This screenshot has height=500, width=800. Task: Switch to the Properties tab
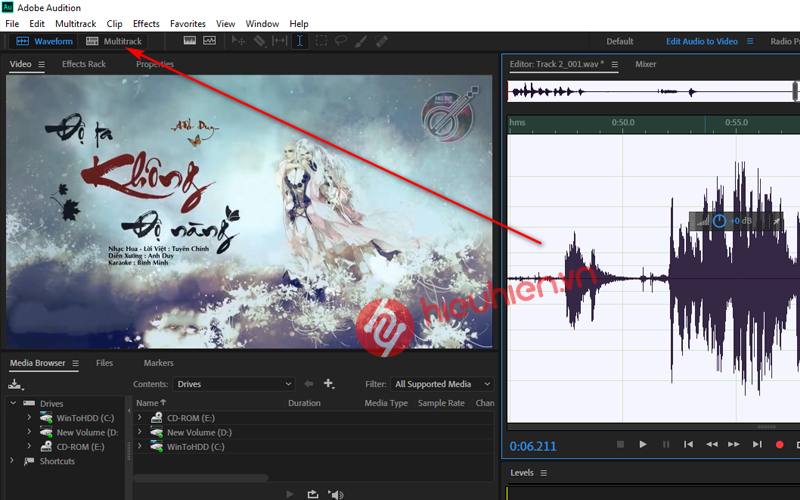(155, 64)
